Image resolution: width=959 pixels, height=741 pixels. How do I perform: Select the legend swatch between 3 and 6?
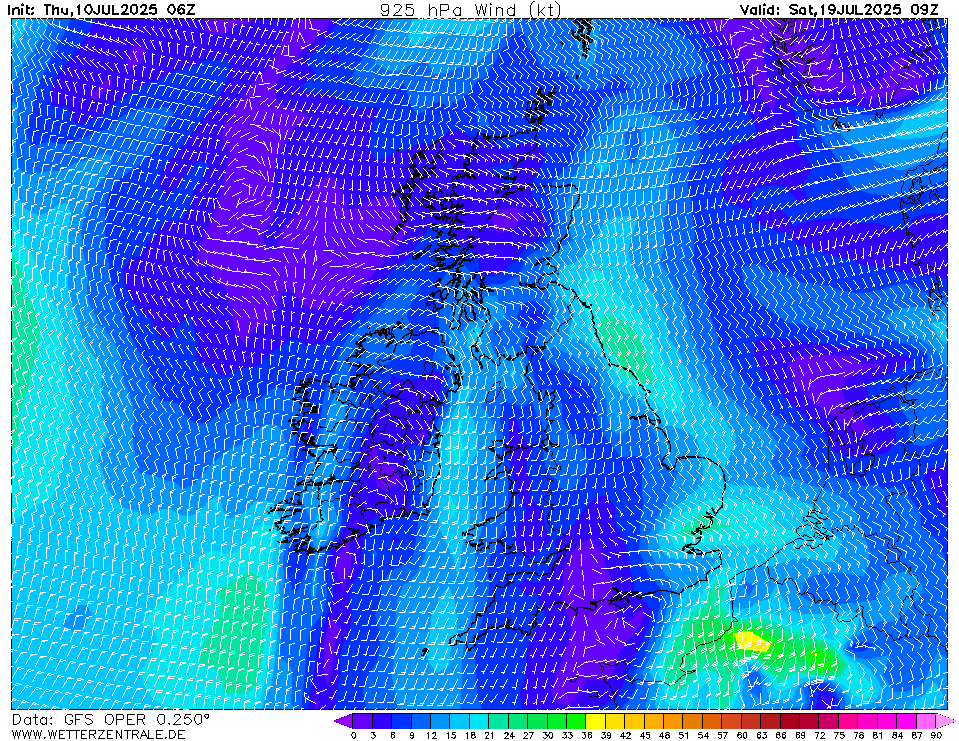[x=382, y=721]
